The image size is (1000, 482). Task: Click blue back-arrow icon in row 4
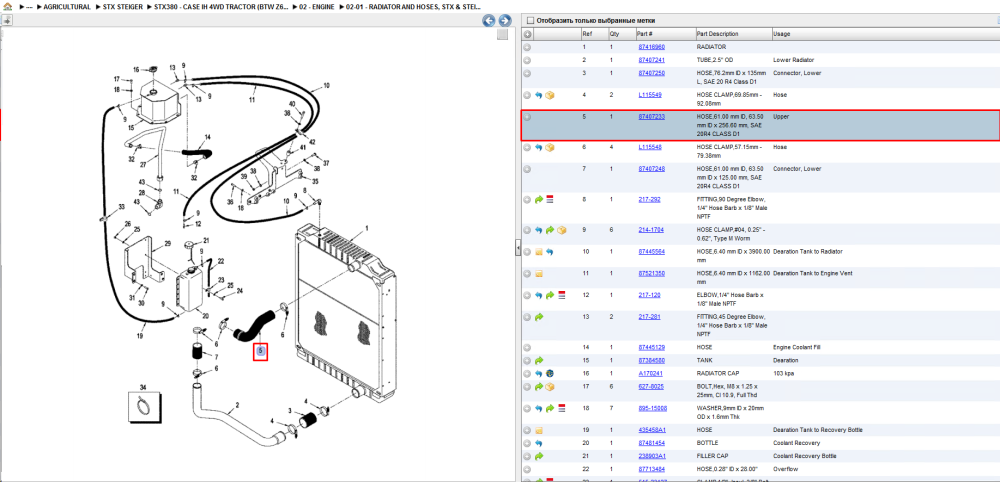pyautogui.click(x=539, y=95)
